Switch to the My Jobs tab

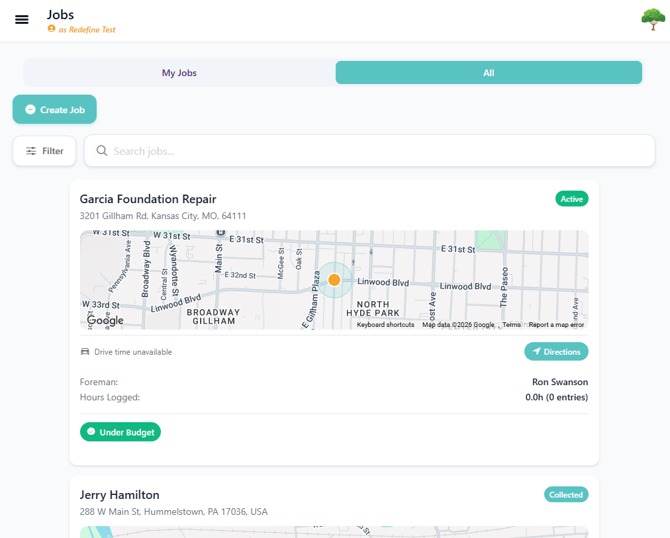click(179, 73)
